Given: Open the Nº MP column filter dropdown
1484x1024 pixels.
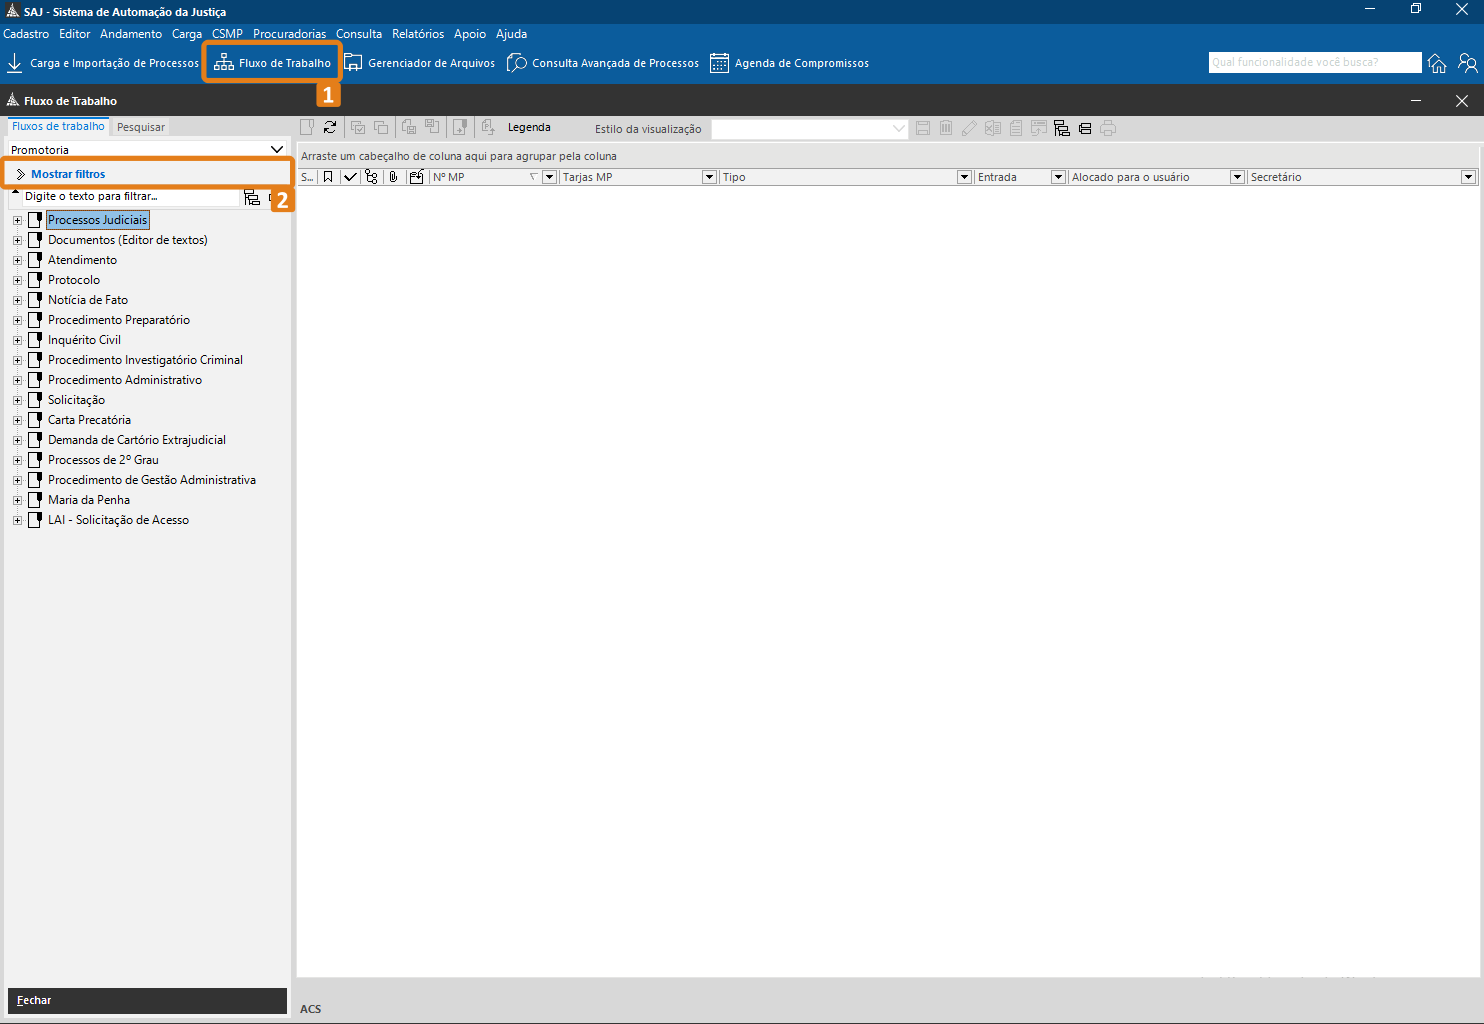Looking at the screenshot, I should 549,177.
